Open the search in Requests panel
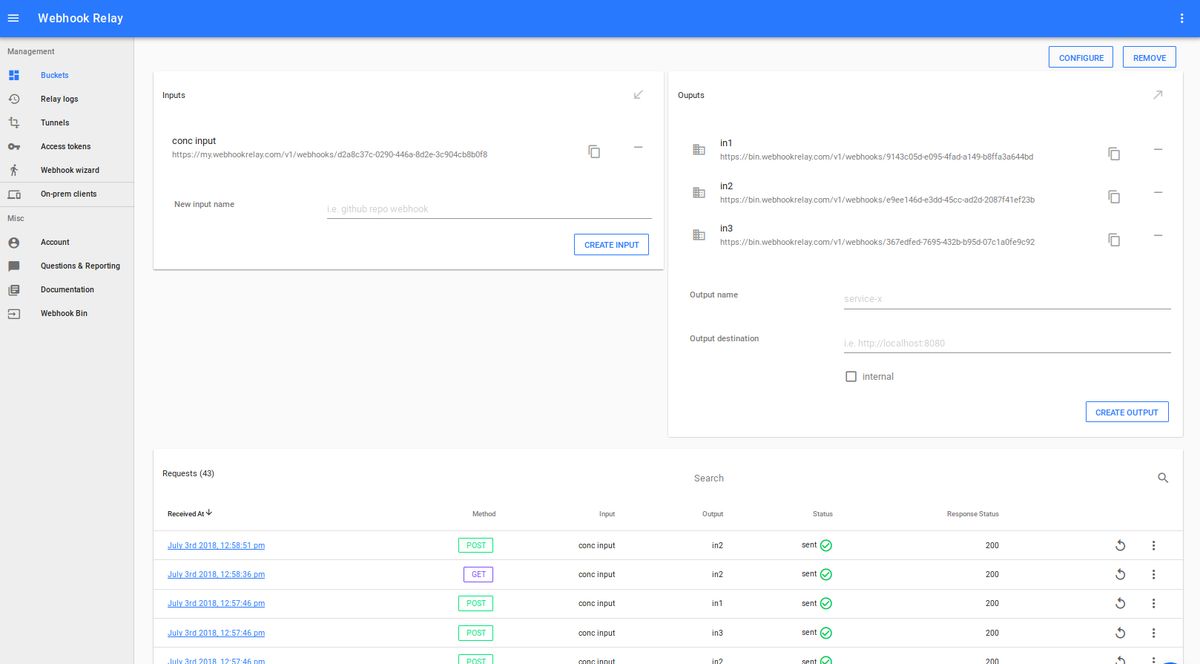 [x=1163, y=478]
